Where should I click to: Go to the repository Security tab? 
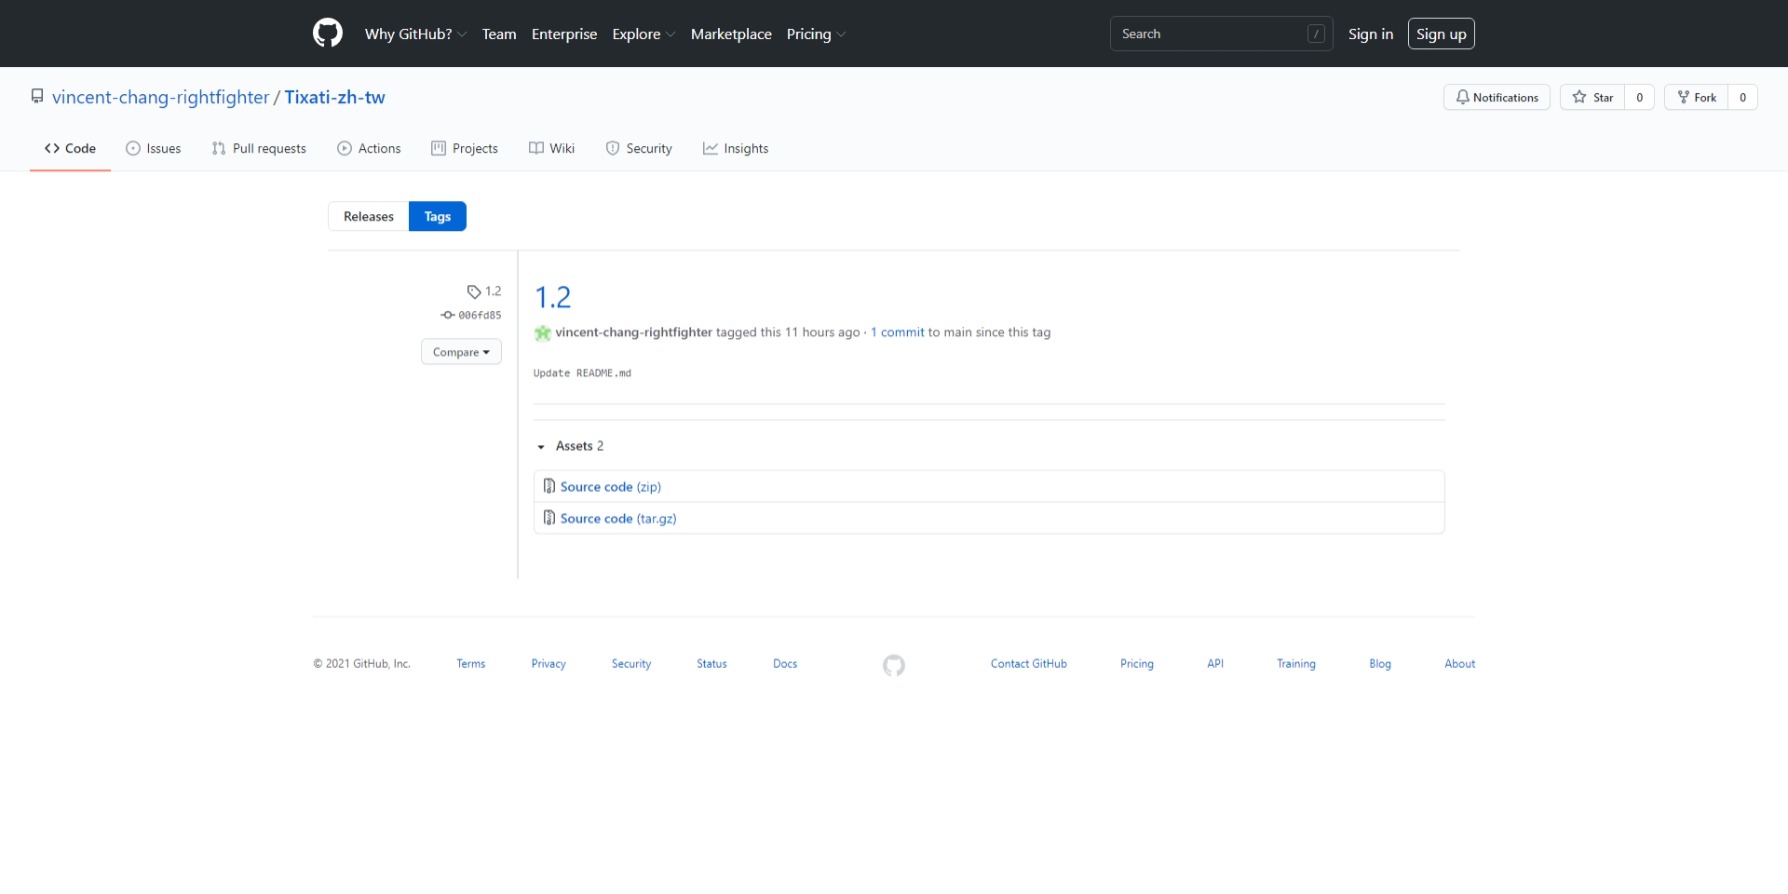click(x=639, y=148)
